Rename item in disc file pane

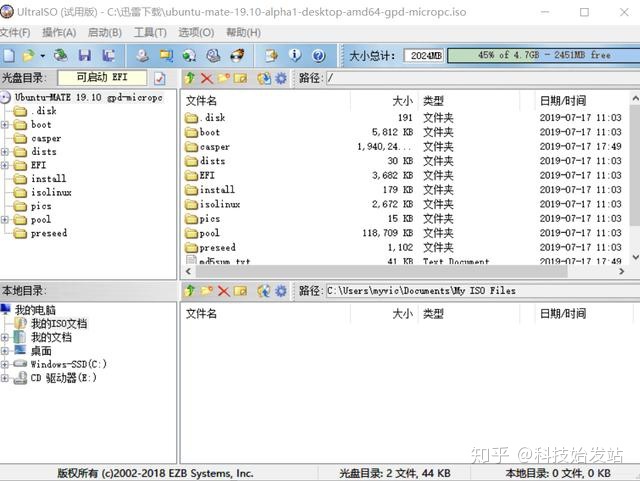(240, 78)
